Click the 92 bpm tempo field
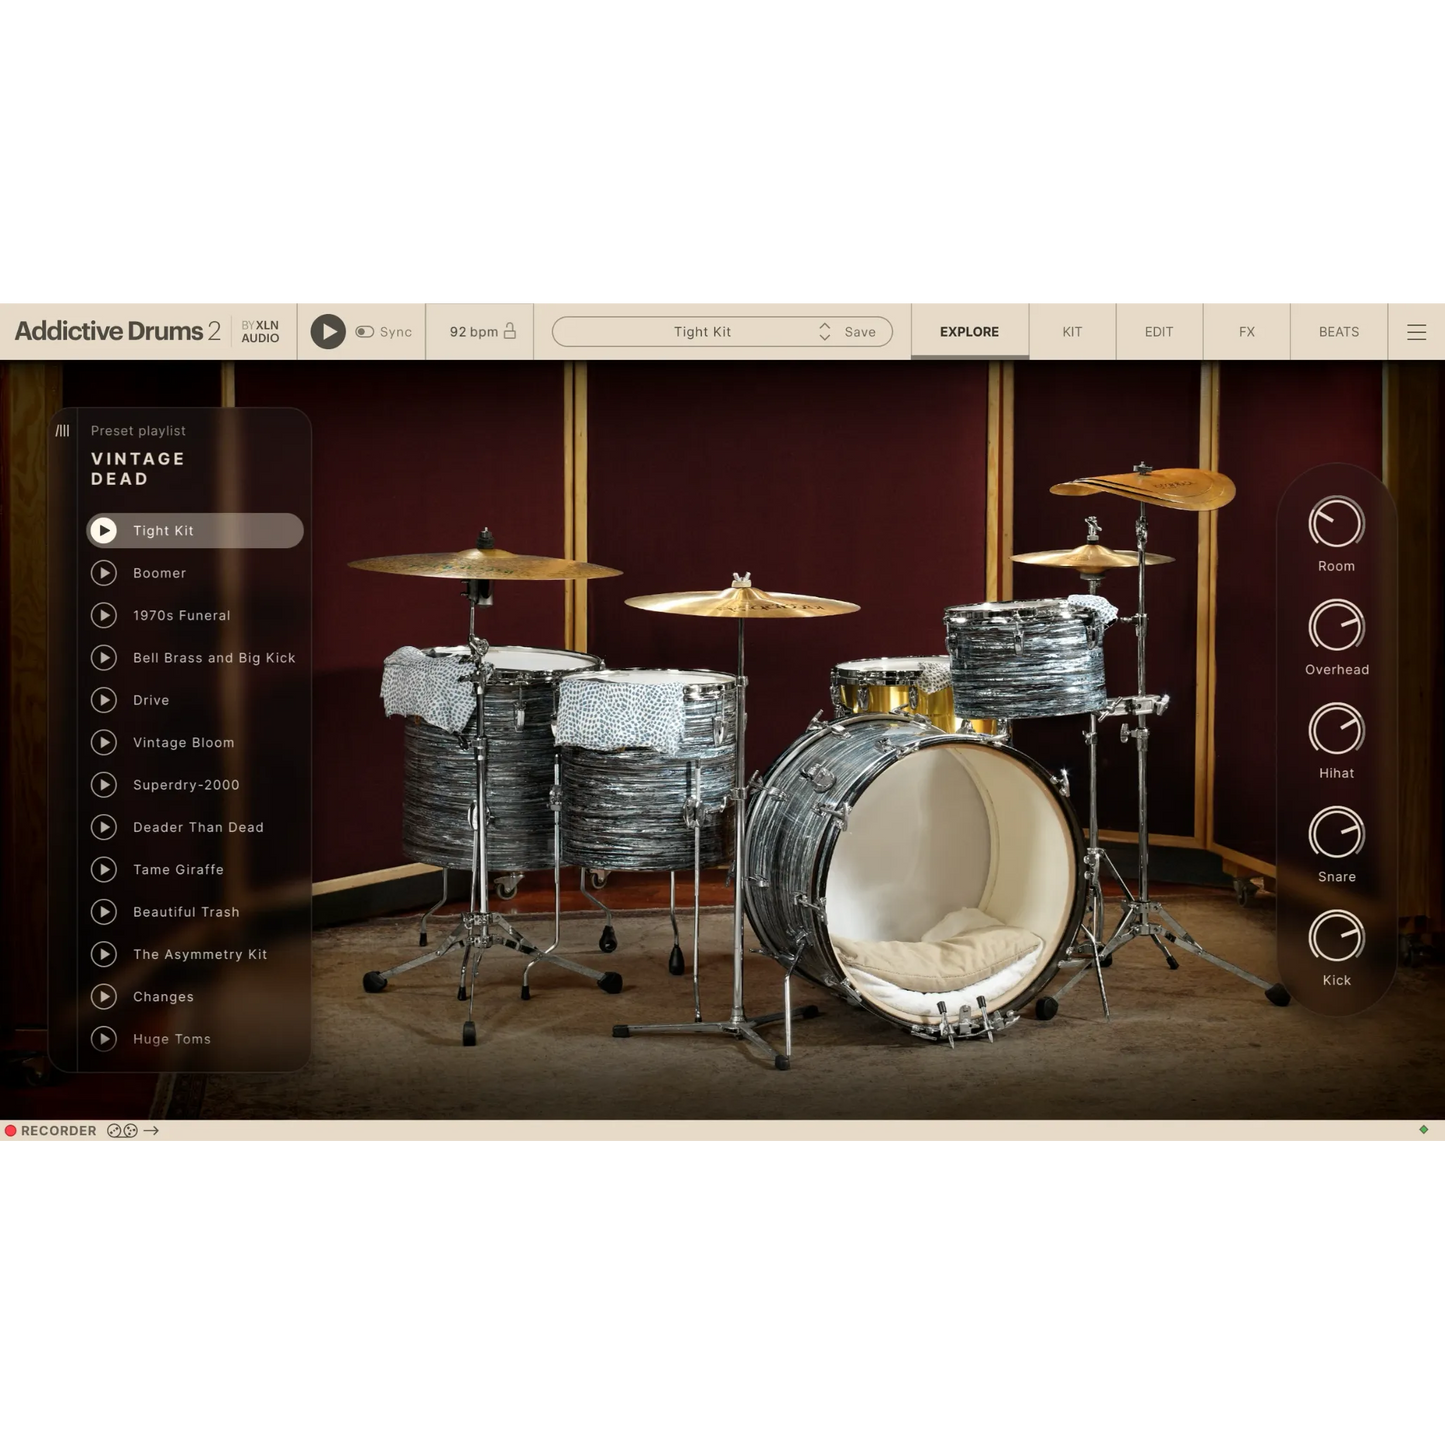 473,332
